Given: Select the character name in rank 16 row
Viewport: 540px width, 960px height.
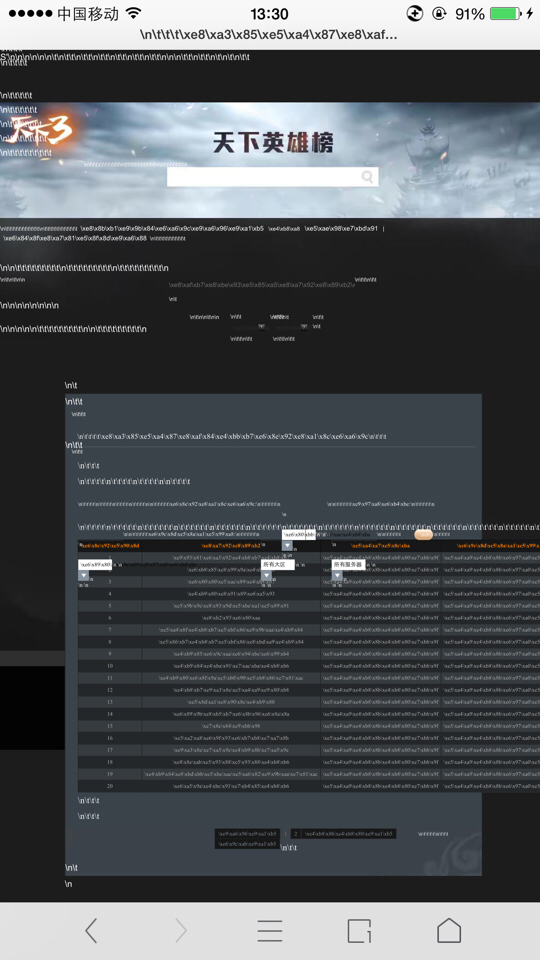Looking at the screenshot, I should 231,738.
